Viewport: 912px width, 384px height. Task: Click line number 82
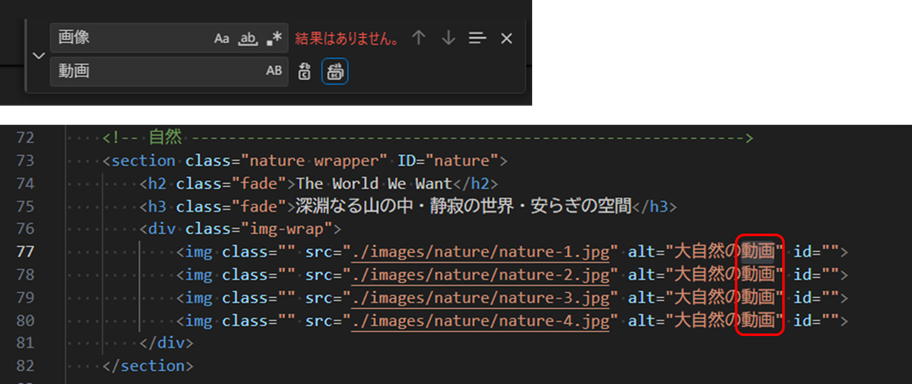[x=25, y=366]
